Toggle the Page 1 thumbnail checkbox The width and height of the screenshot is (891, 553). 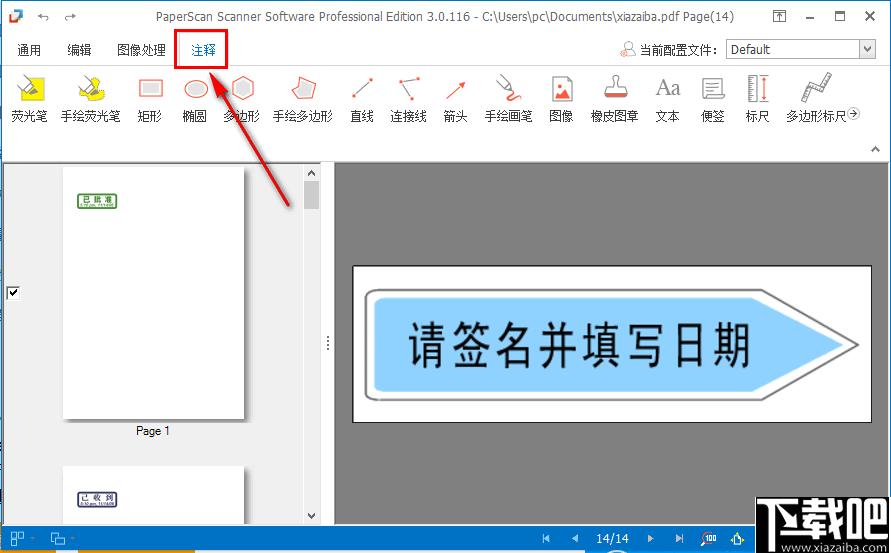pyautogui.click(x=13, y=293)
